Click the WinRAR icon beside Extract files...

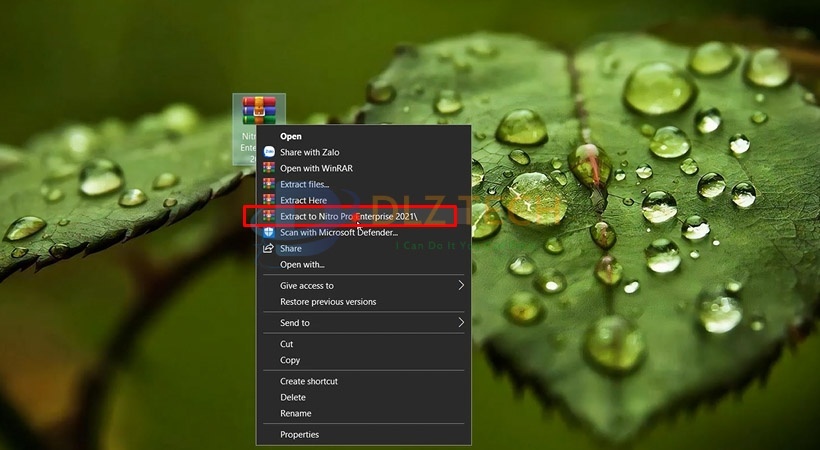tap(269, 184)
